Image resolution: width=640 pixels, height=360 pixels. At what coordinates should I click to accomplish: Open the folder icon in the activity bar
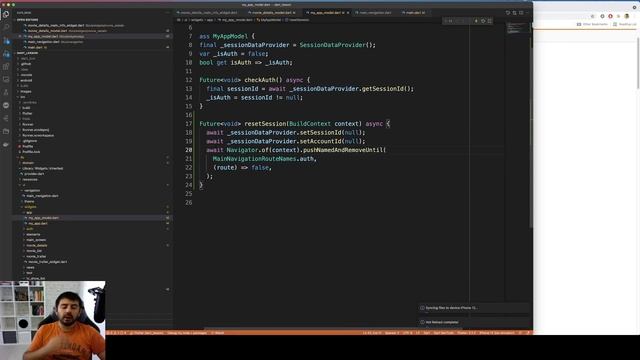[x=6, y=131]
